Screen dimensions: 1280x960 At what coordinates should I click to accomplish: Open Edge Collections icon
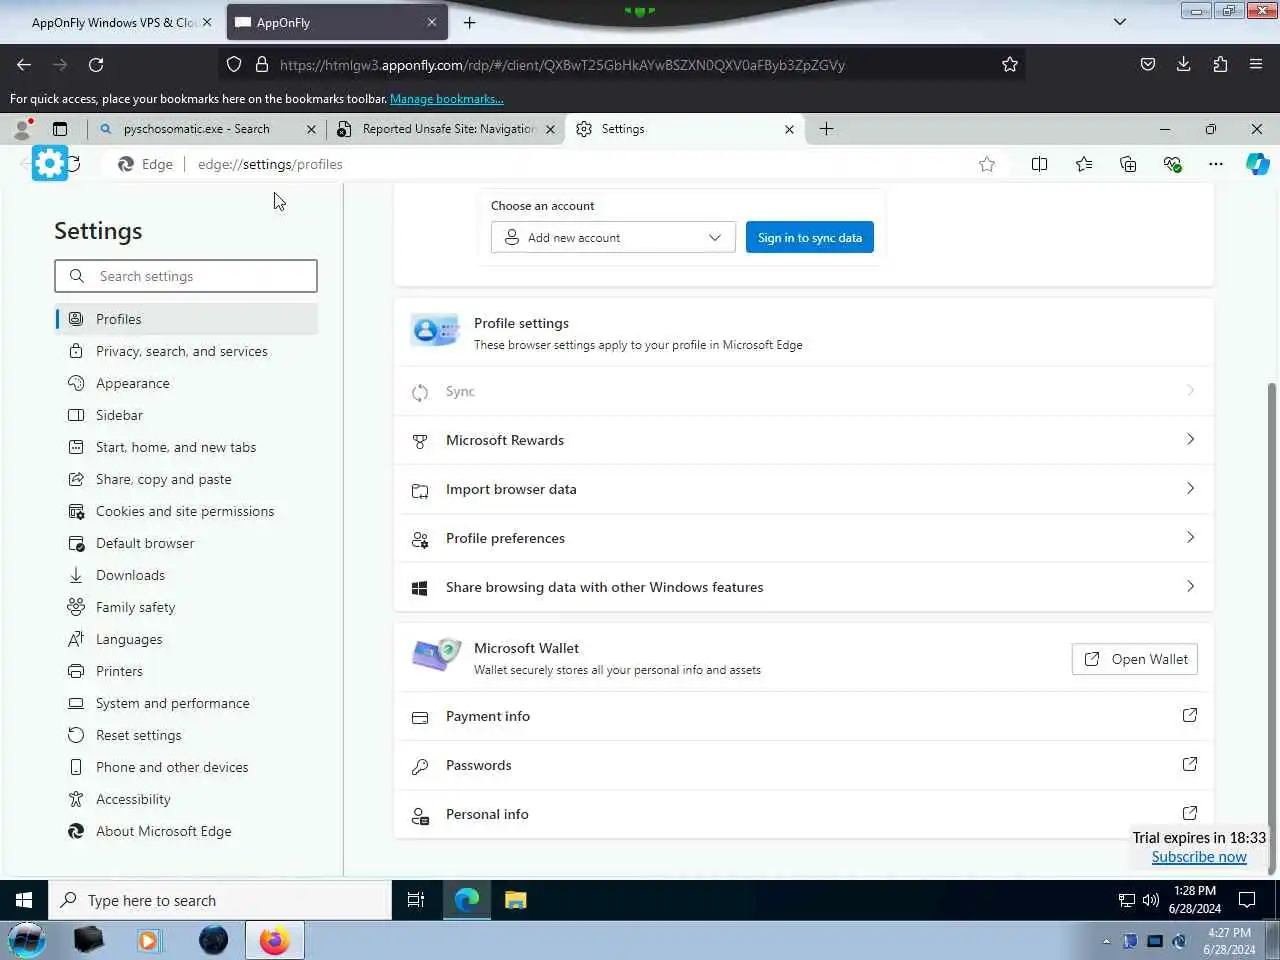click(1128, 164)
